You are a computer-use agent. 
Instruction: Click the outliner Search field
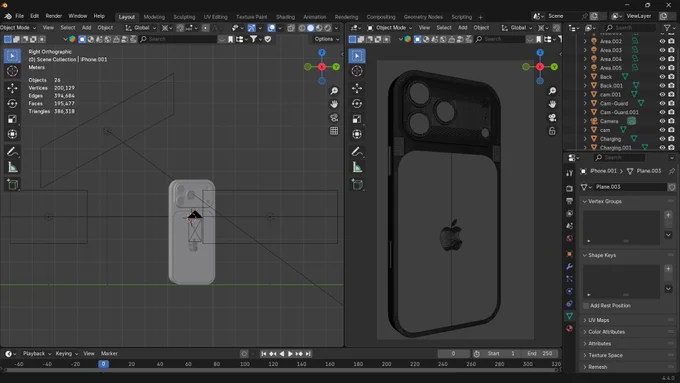pyautogui.click(x=630, y=28)
